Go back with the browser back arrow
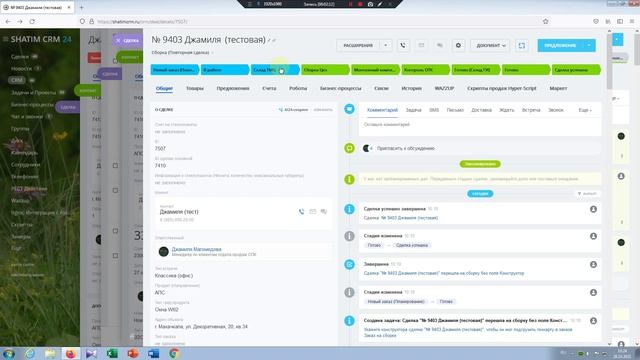This screenshot has width=640, height=360. click(x=9, y=21)
